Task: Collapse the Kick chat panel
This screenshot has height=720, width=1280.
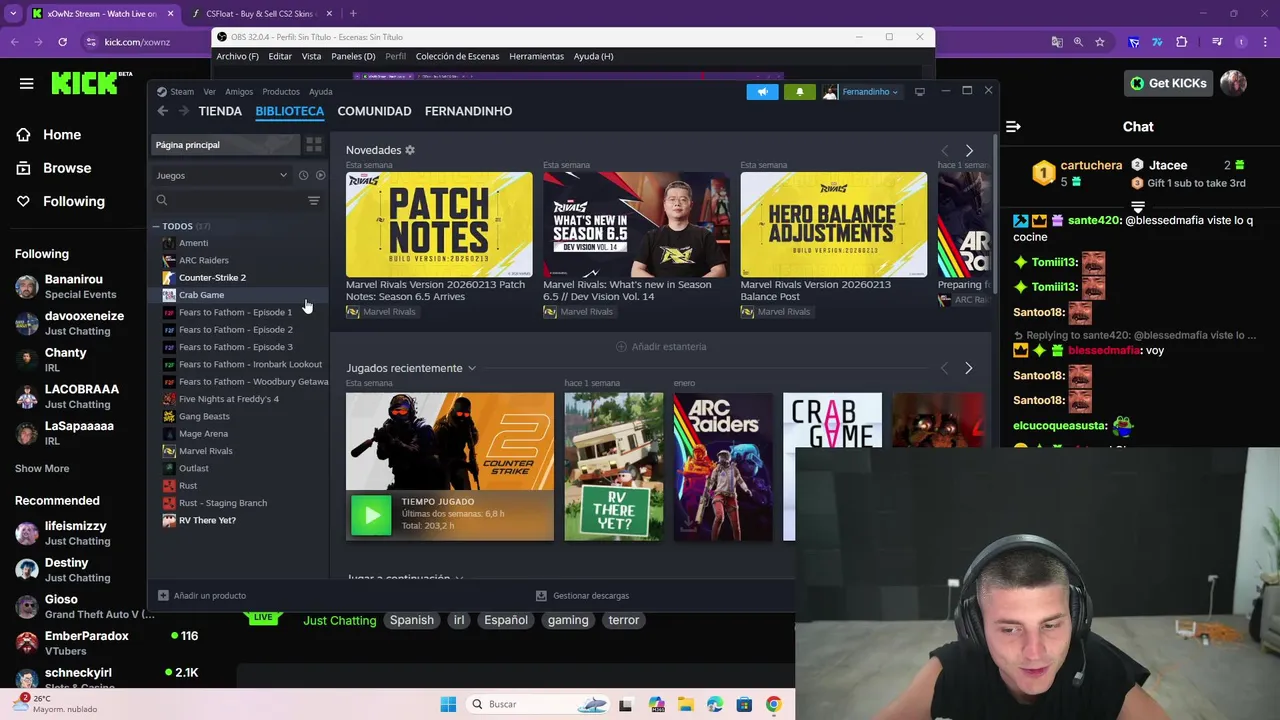Action: 1013,127
